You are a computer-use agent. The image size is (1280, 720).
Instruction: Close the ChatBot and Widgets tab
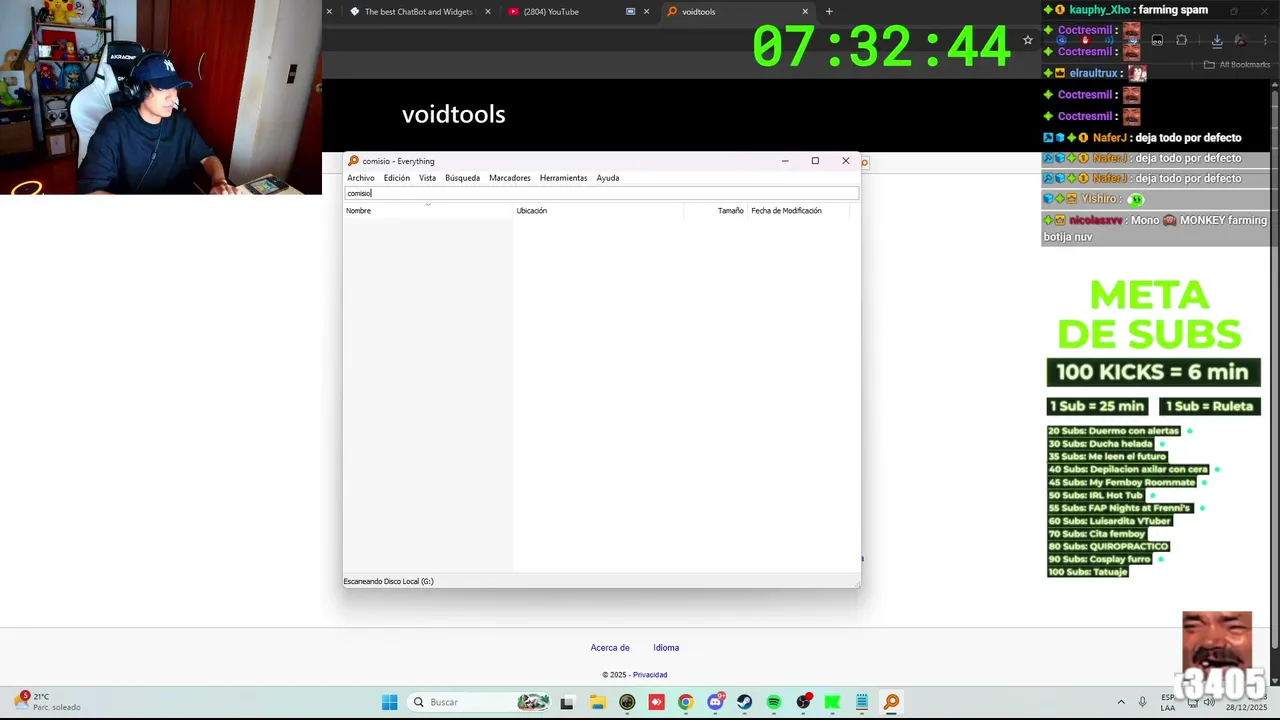point(488,12)
